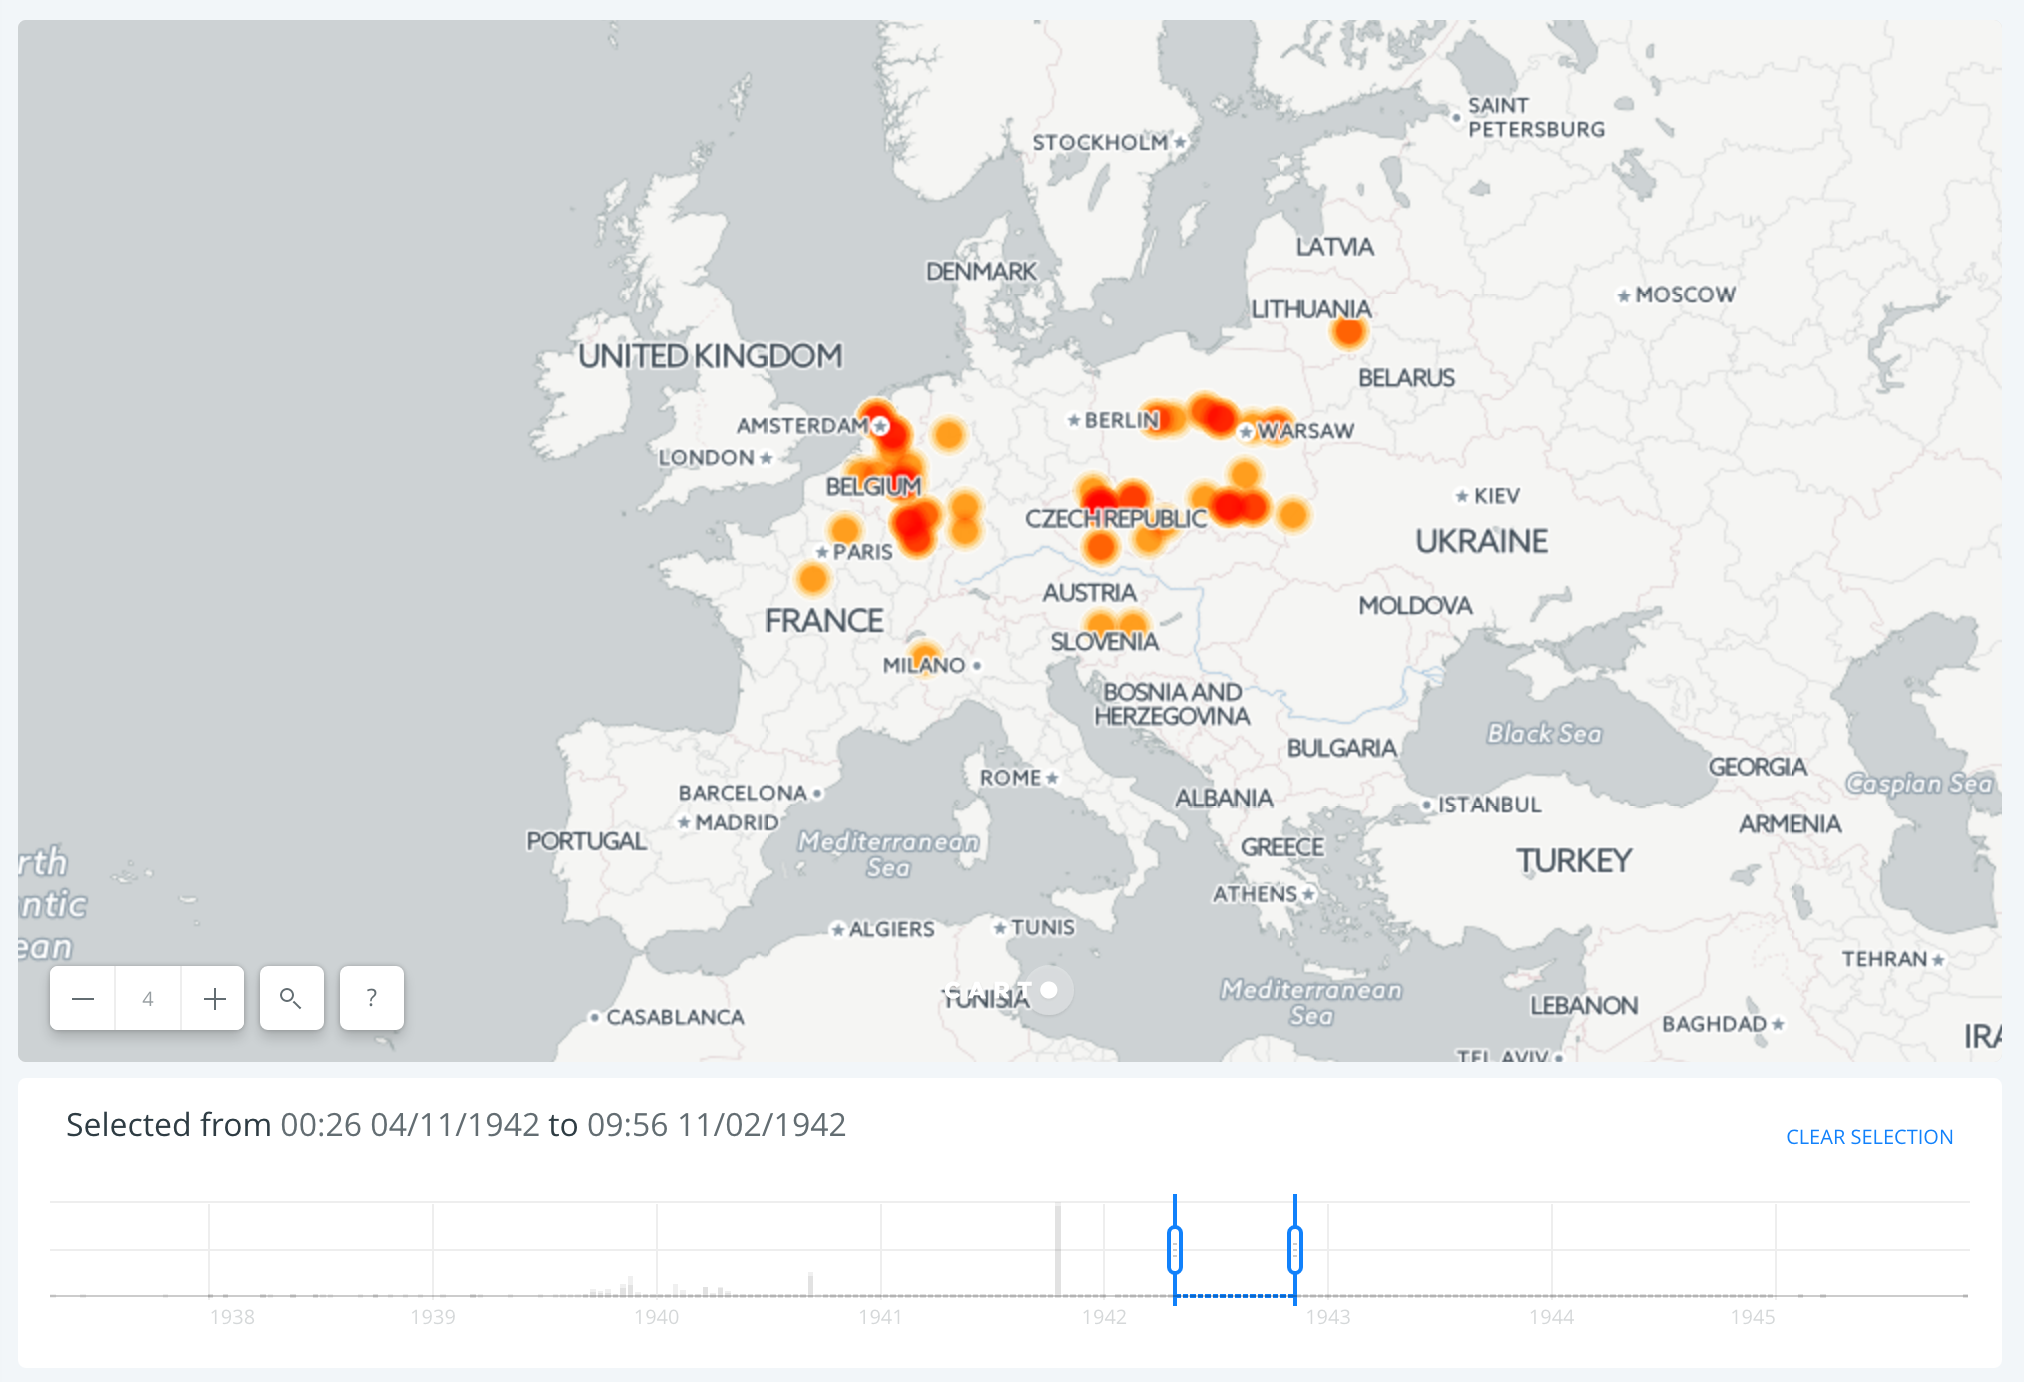The height and width of the screenshot is (1382, 2024).
Task: Open the map search magnifier tool
Action: pyautogui.click(x=291, y=998)
